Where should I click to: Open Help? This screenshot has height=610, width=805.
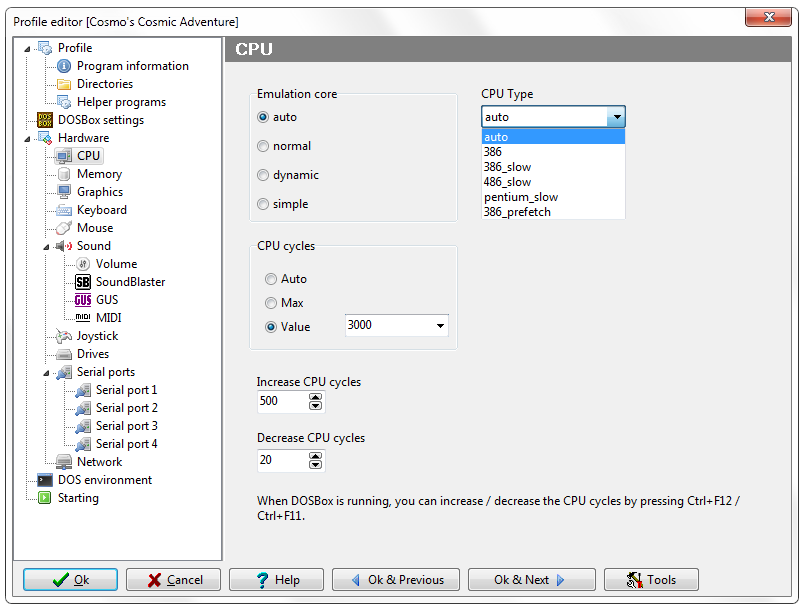(277, 580)
